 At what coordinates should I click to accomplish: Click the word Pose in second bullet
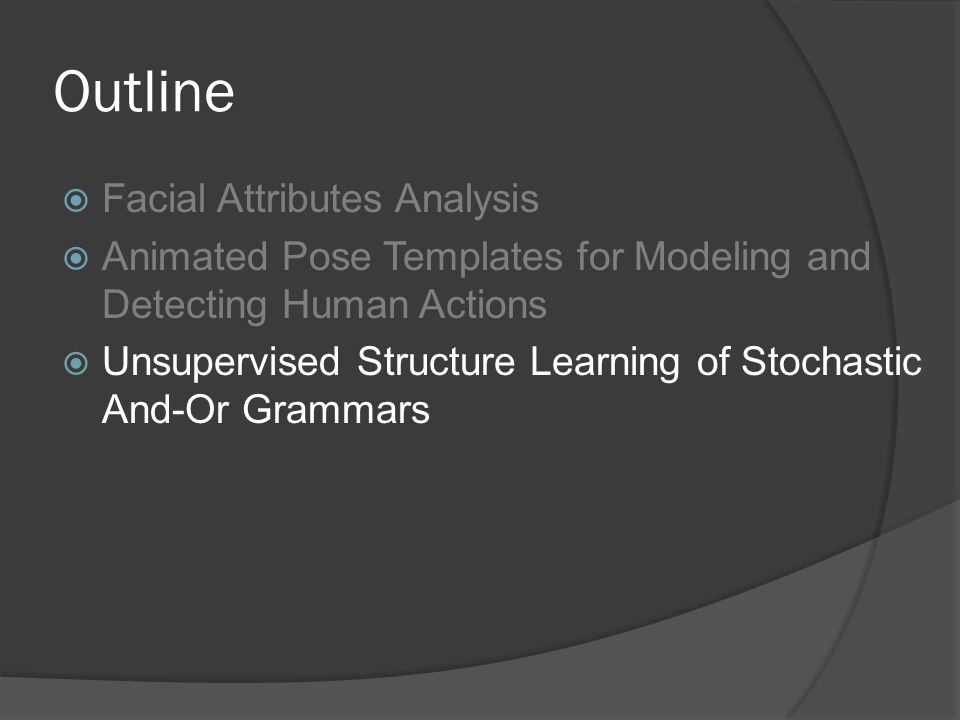(326, 256)
